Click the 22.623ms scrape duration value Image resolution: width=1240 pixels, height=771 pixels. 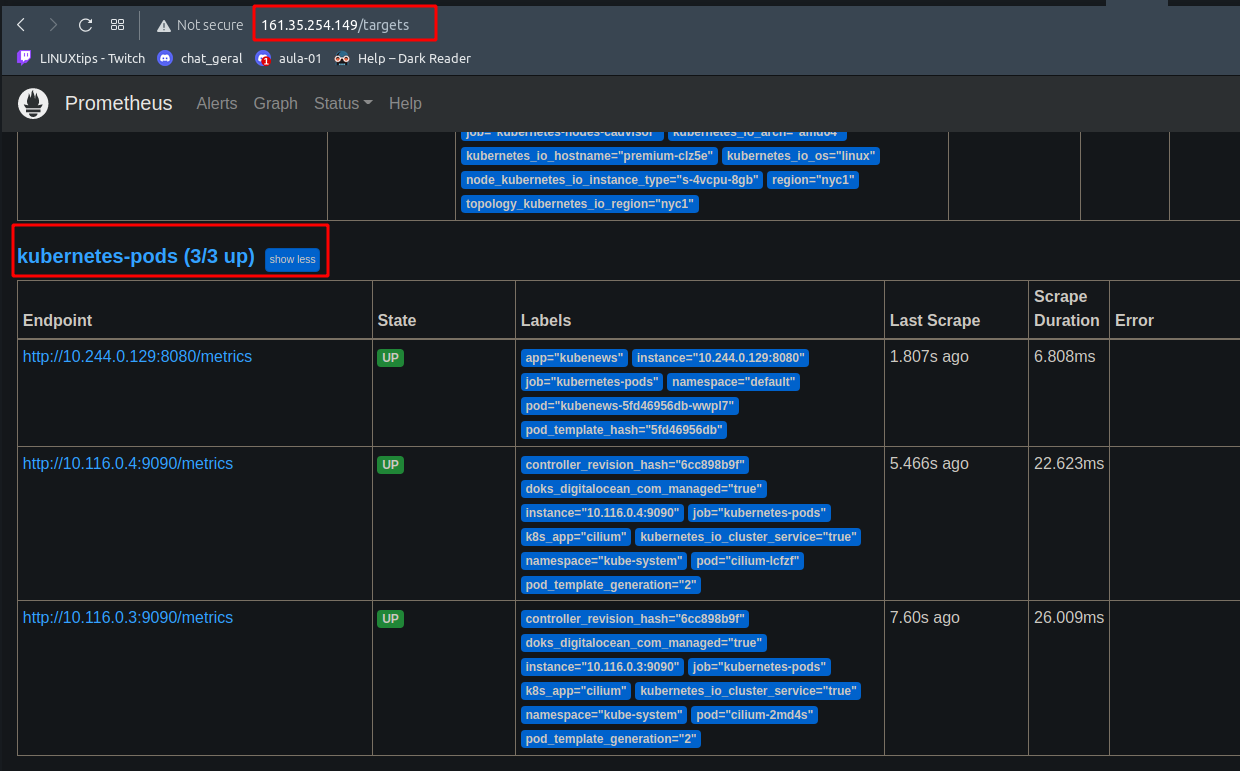1069,464
